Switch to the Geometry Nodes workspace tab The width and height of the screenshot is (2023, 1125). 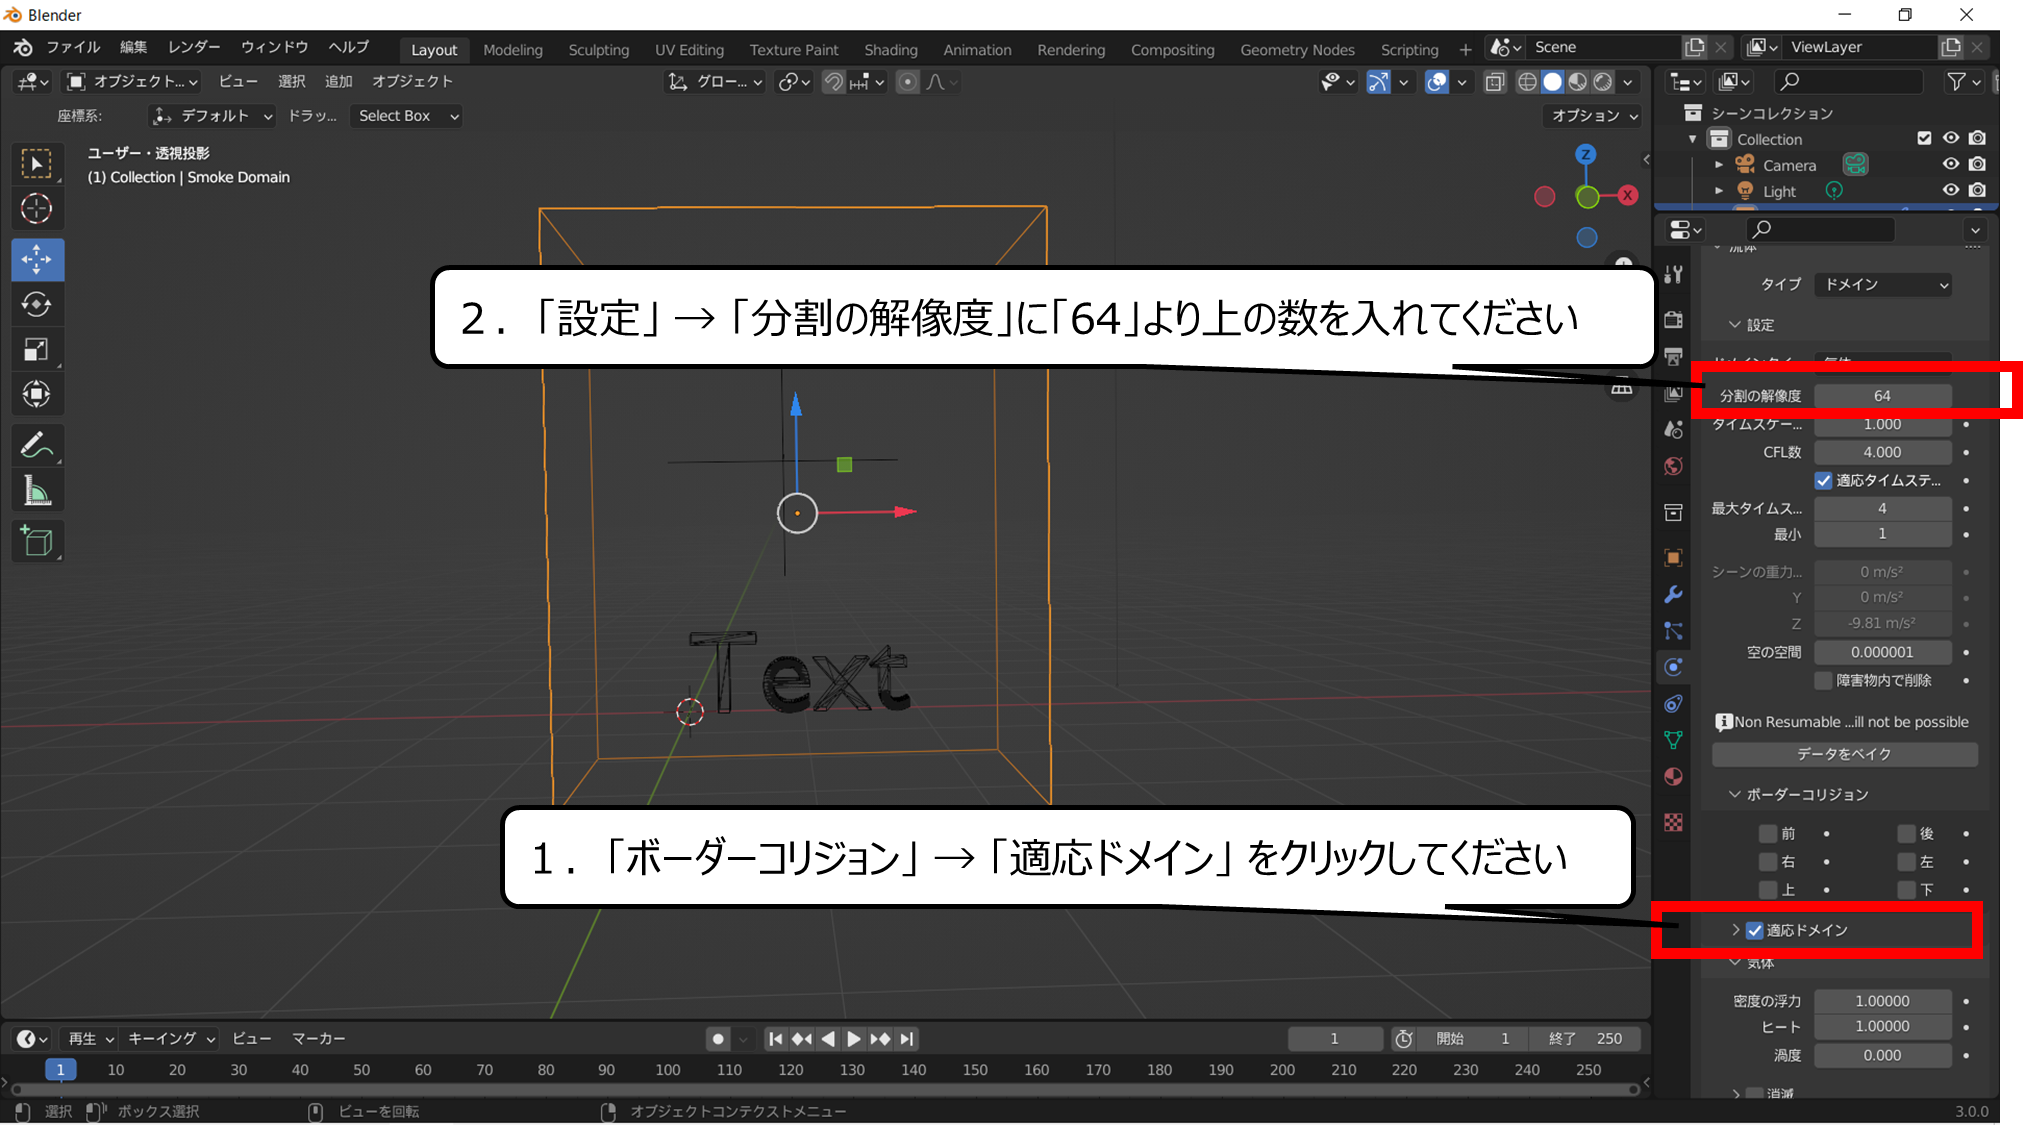1297,49
